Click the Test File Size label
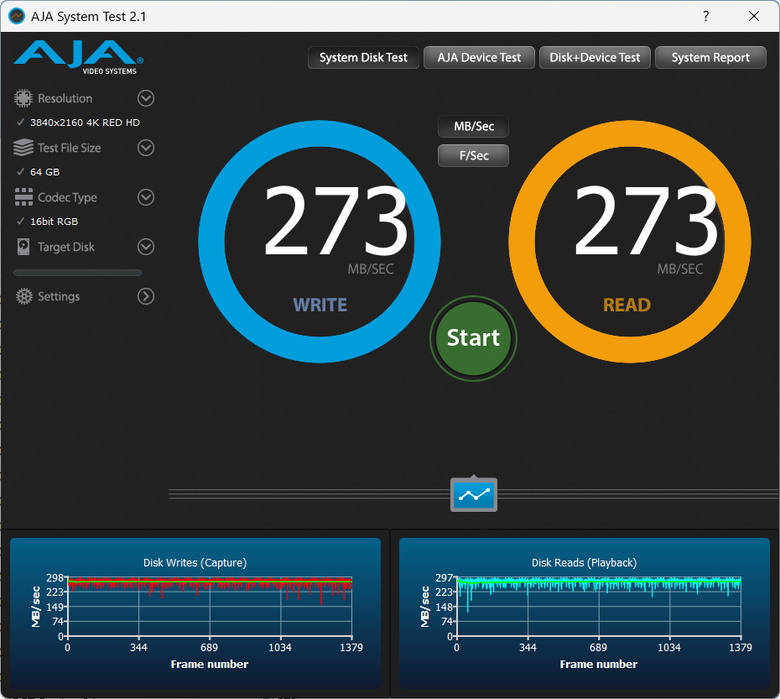780x699 pixels. 69,148
